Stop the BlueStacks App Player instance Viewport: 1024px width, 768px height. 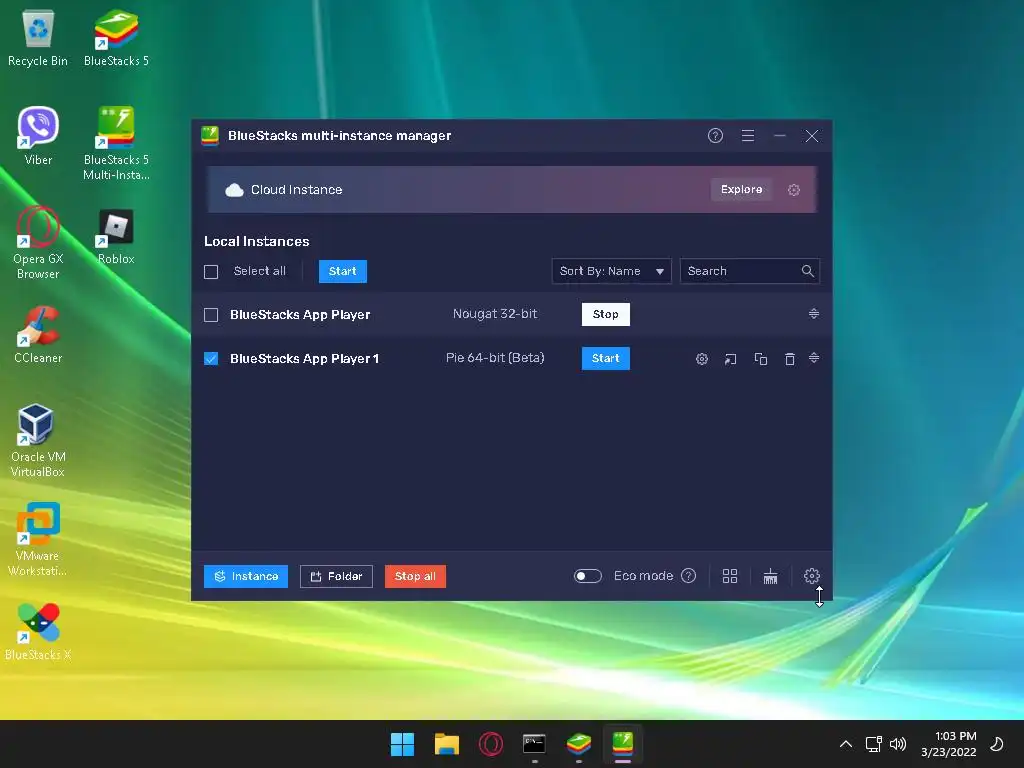(x=605, y=314)
